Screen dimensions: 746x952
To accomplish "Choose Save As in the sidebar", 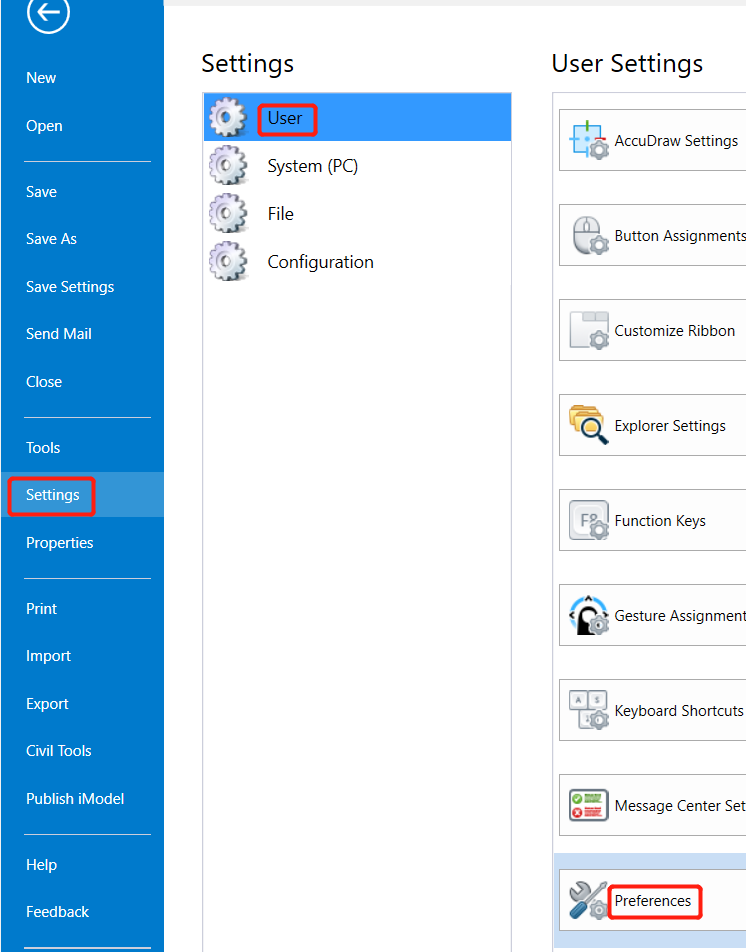I will click(51, 239).
